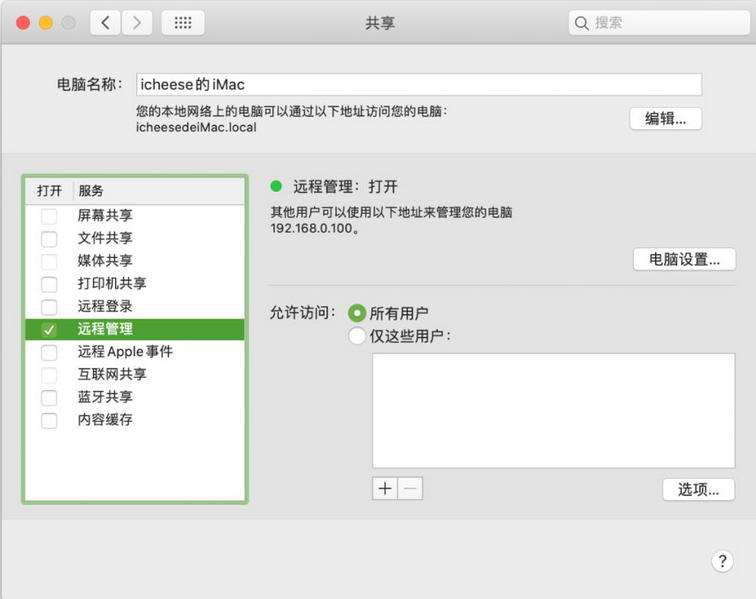756x599 pixels.
Task: Select the 远程管理 service row
Action: [135, 329]
